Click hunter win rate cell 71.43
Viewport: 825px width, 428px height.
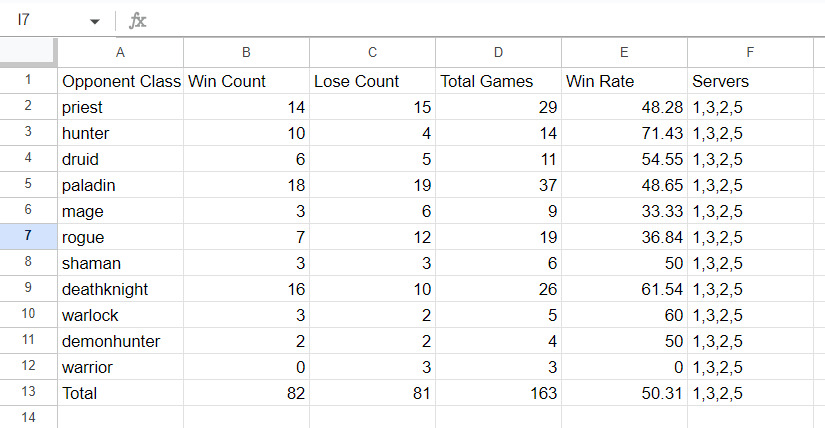tap(624, 133)
